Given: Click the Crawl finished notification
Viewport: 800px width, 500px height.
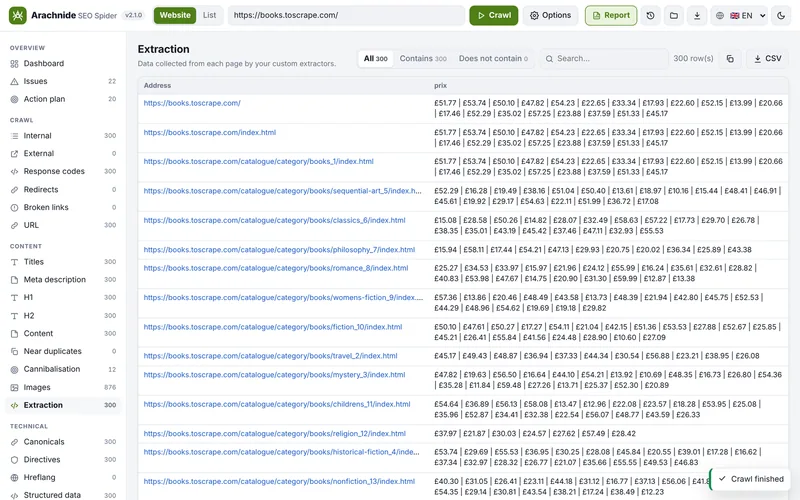Looking at the screenshot, I should coord(751,479).
